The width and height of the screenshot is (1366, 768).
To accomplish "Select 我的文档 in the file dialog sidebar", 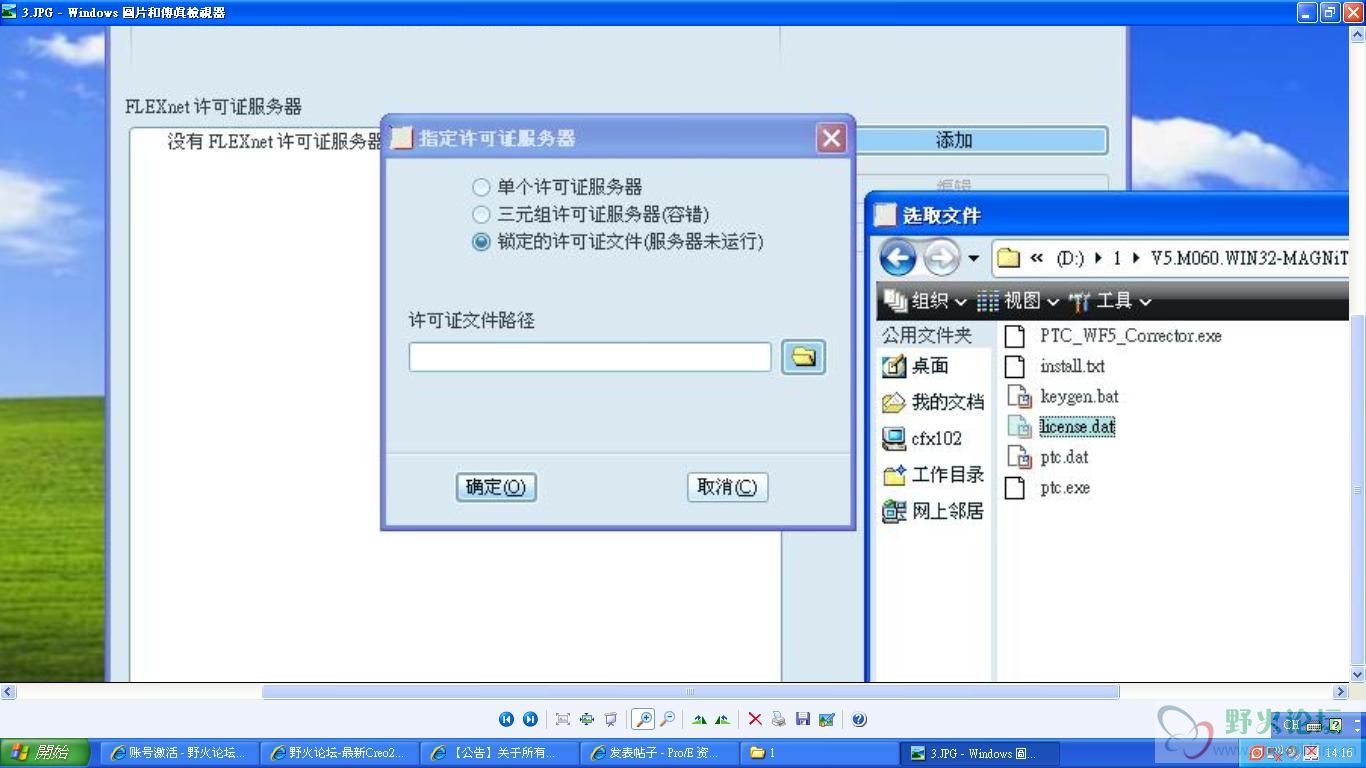I will point(933,402).
